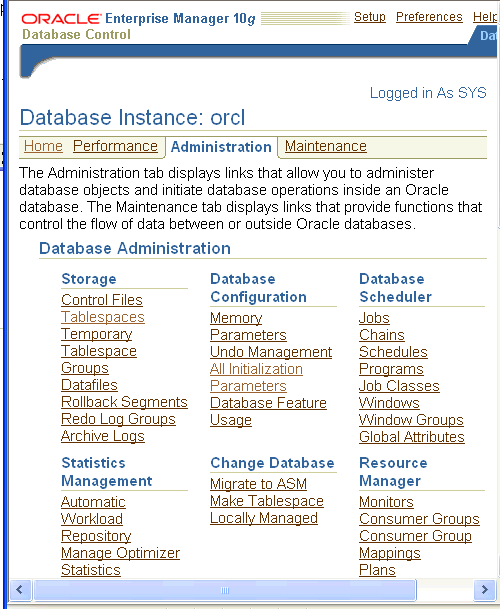Open Make Tablespace Locally Managed link
The width and height of the screenshot is (500, 609).
[267, 510]
